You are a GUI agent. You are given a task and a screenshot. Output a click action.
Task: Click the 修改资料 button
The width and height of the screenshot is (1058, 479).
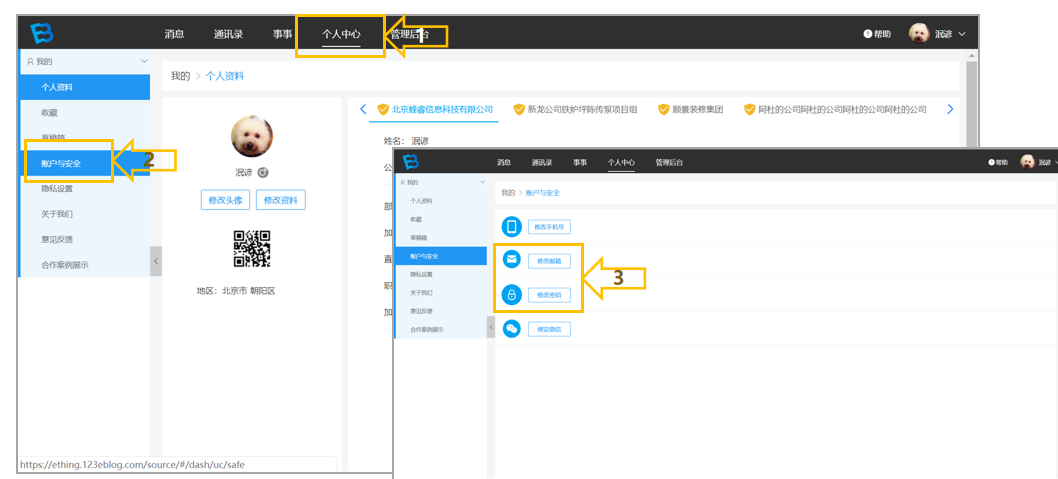pos(281,200)
